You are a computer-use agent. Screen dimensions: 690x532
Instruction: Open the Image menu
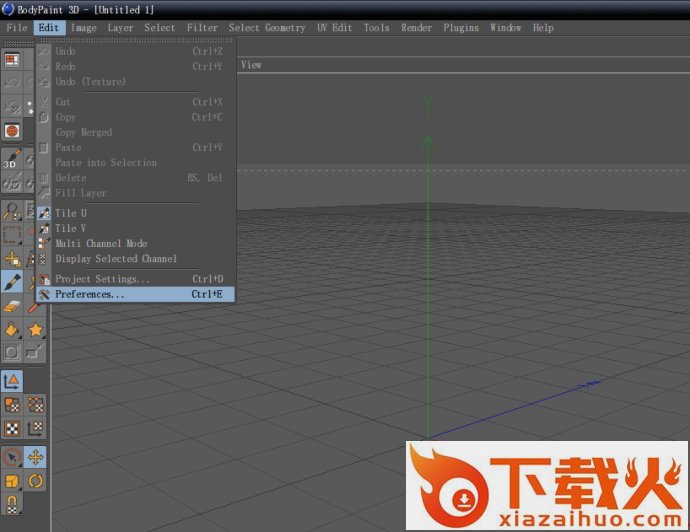coord(84,28)
